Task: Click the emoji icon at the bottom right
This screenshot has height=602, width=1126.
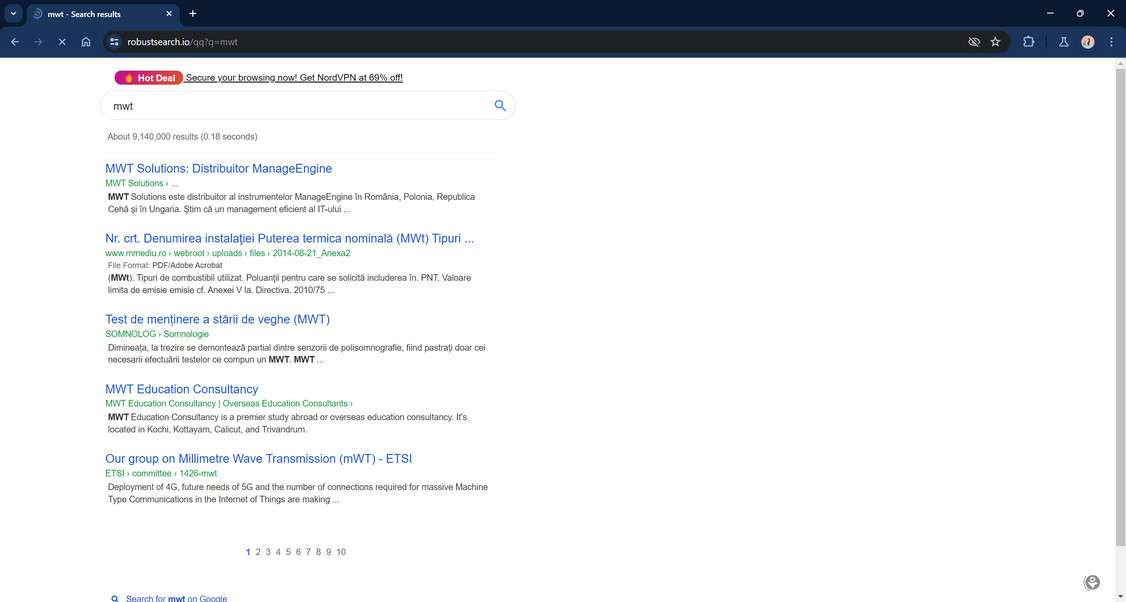Action: coord(1092,581)
